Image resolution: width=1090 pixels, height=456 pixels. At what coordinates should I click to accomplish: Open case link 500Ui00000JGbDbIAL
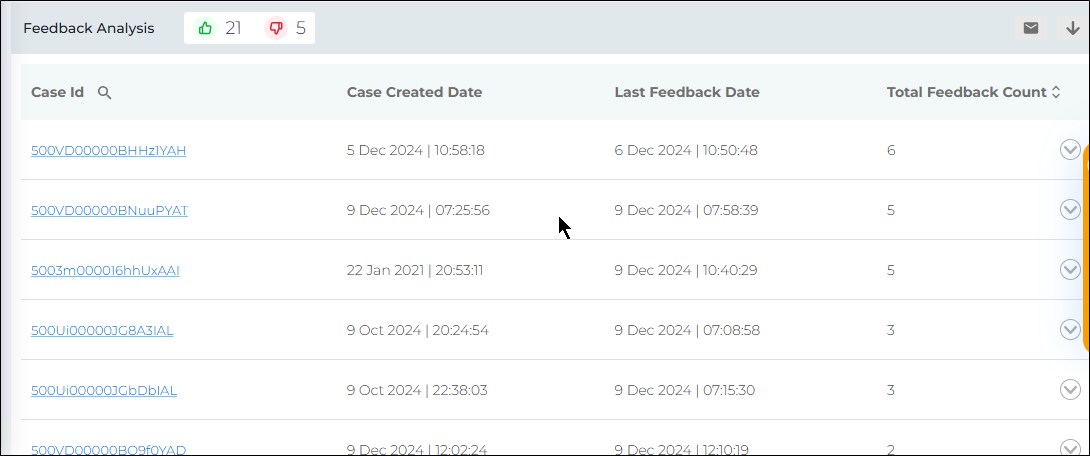point(104,391)
